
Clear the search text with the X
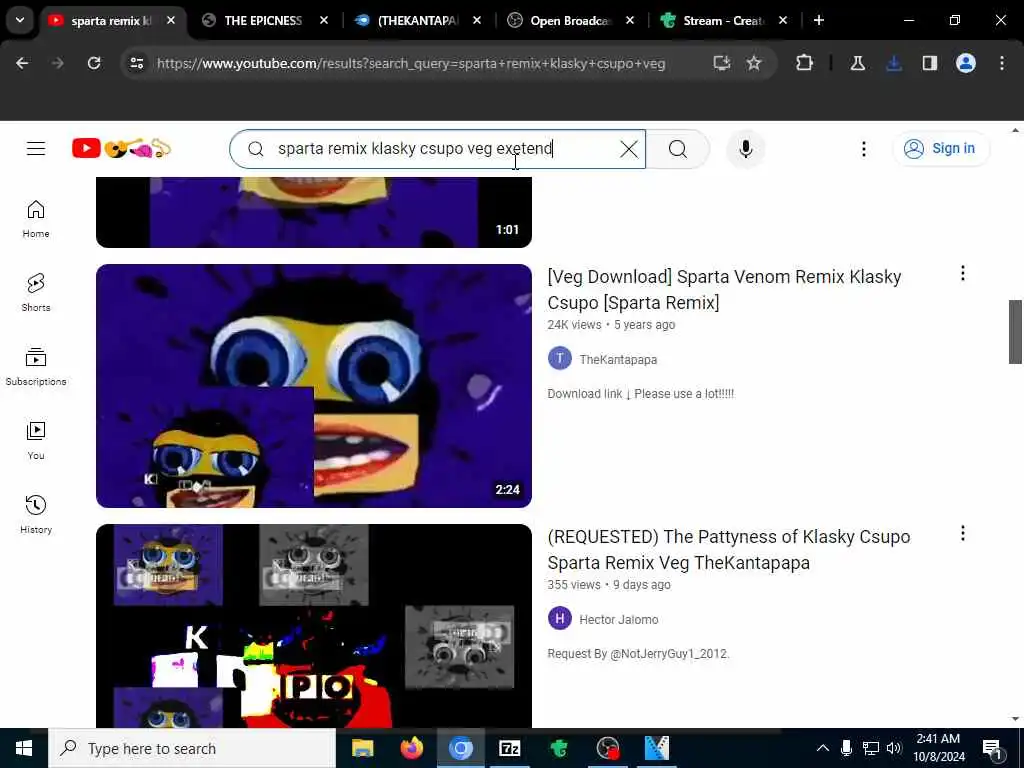tap(629, 149)
